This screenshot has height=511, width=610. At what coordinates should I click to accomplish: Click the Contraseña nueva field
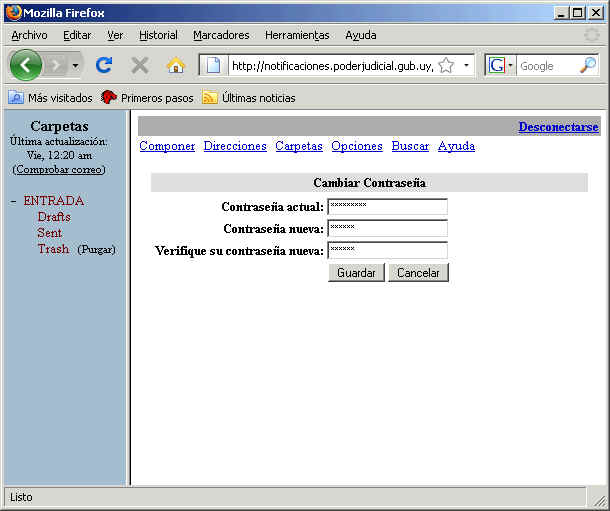(387, 228)
